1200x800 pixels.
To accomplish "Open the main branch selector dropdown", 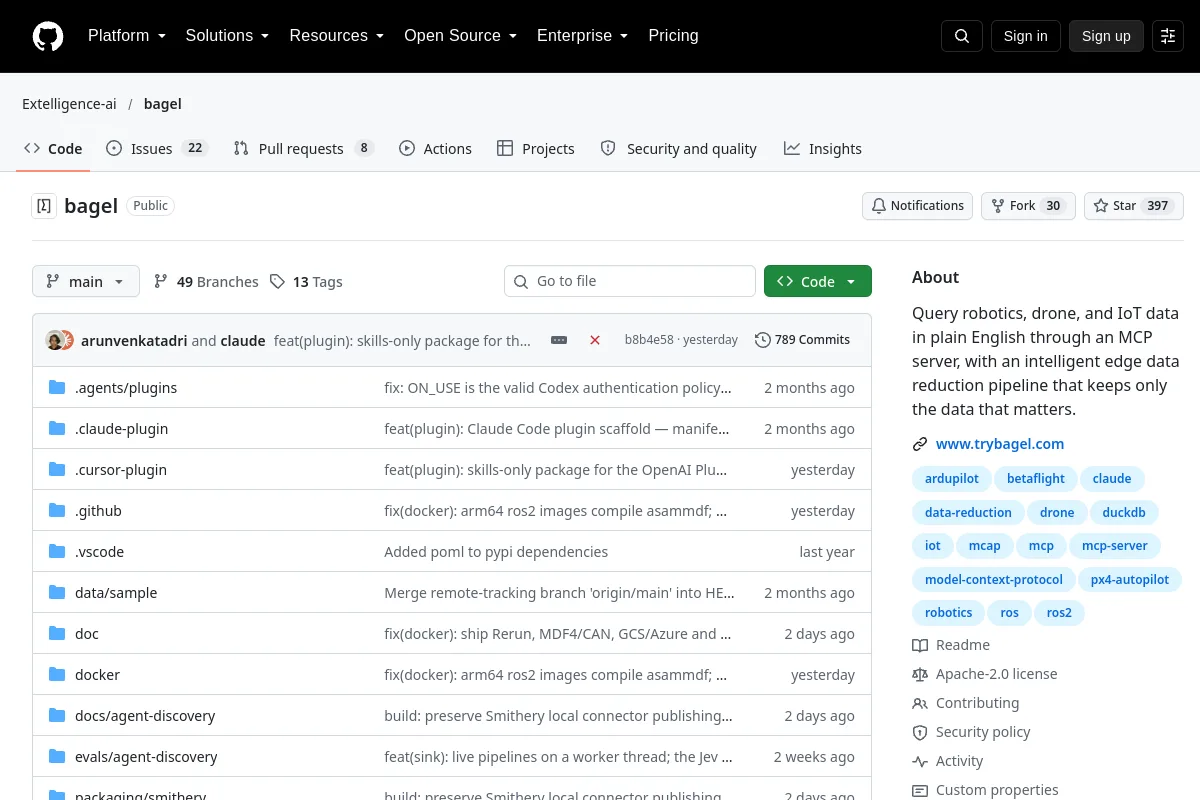I will click(x=86, y=282).
